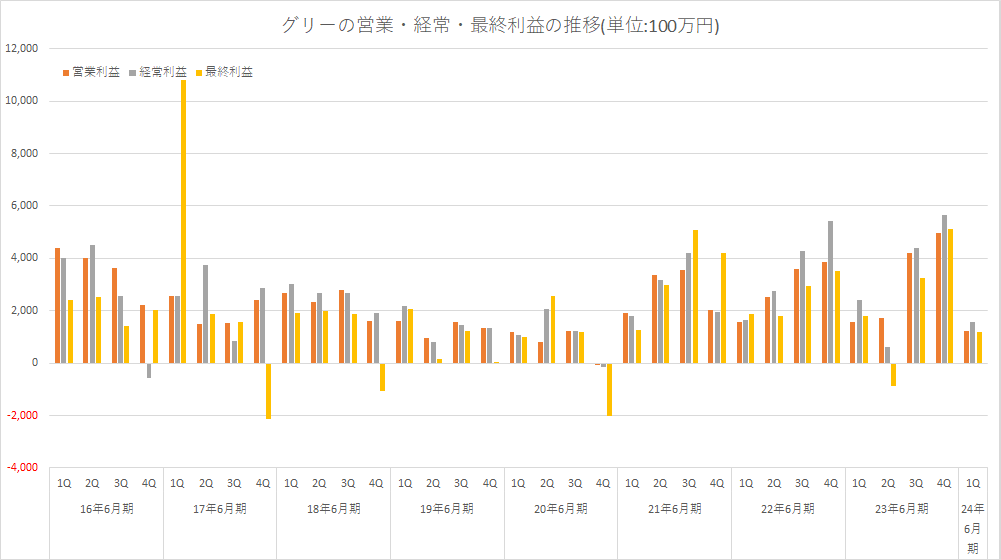Click the gray 経常利益 legend marker
This screenshot has height=560, width=1001.
click(x=132, y=73)
